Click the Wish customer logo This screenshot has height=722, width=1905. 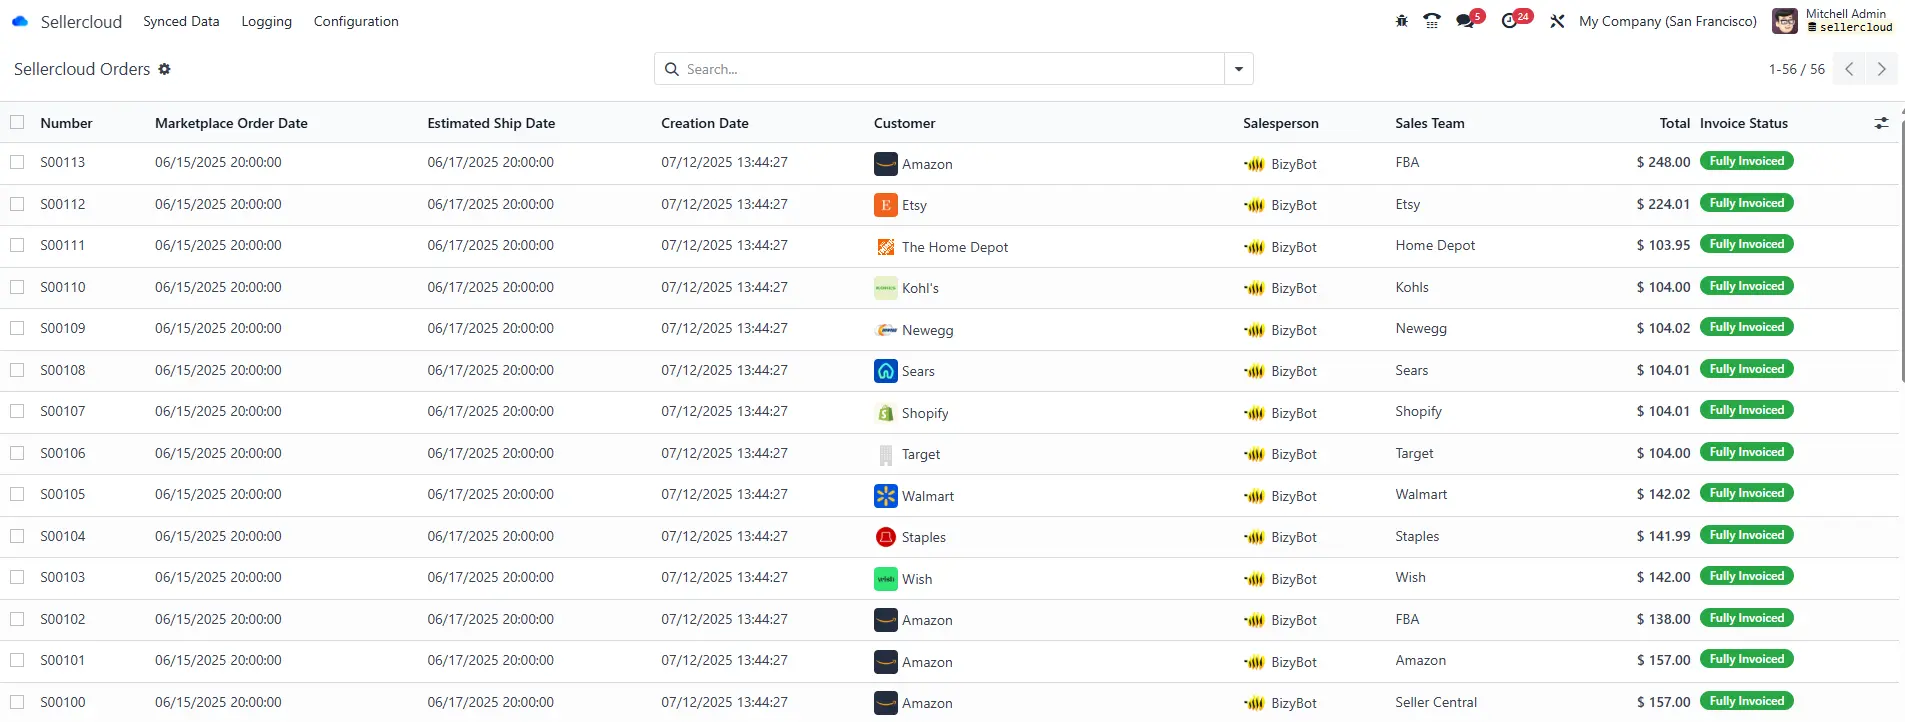[886, 579]
